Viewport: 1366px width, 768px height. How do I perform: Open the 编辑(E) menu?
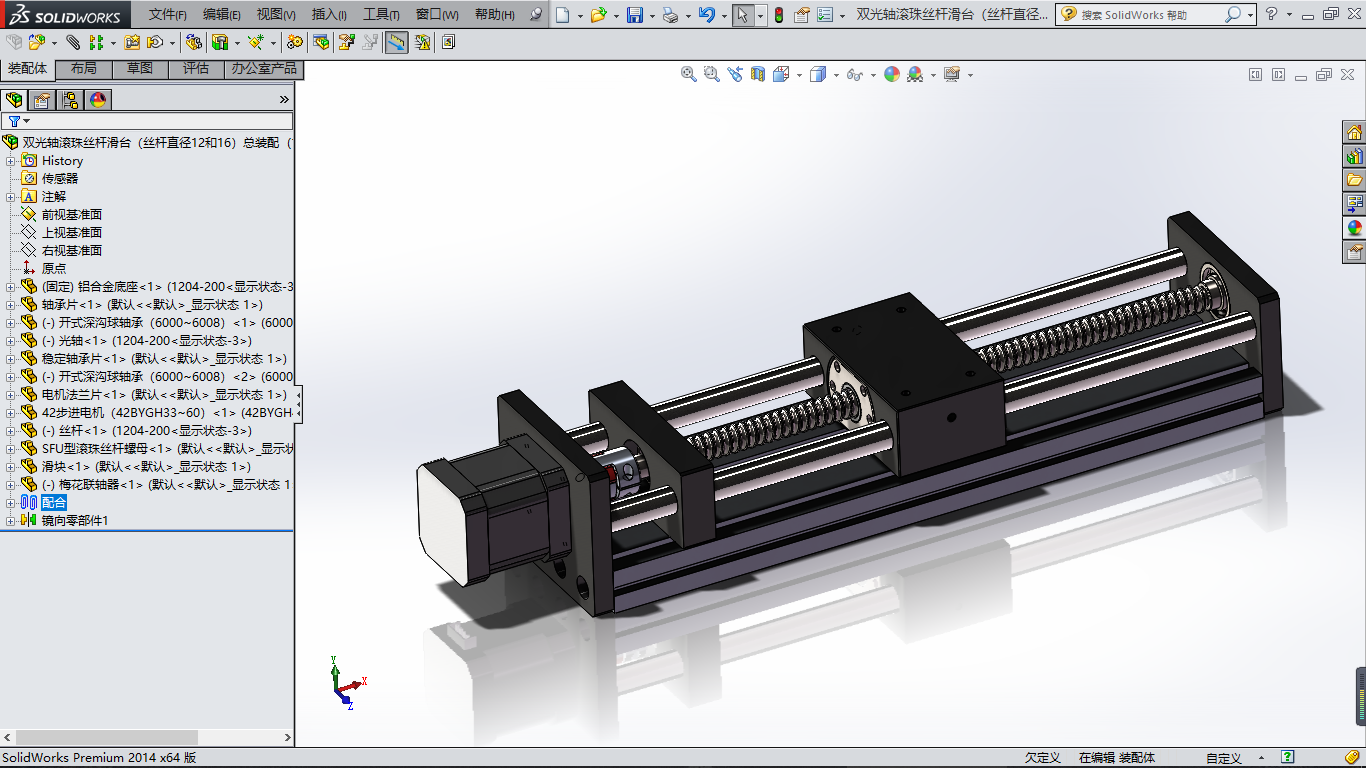pyautogui.click(x=222, y=15)
